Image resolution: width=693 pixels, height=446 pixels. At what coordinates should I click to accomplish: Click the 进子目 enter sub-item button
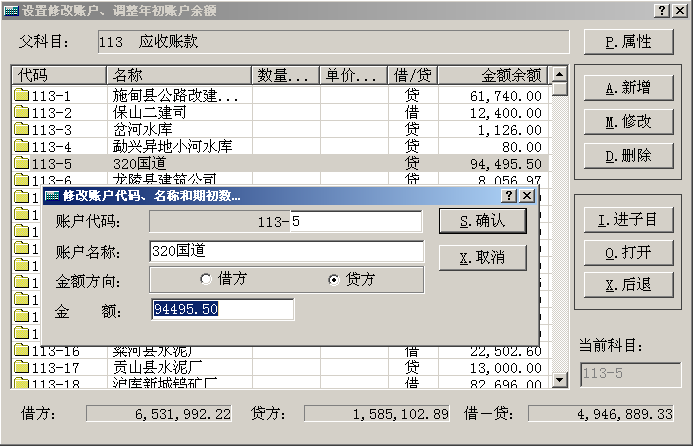click(x=628, y=221)
